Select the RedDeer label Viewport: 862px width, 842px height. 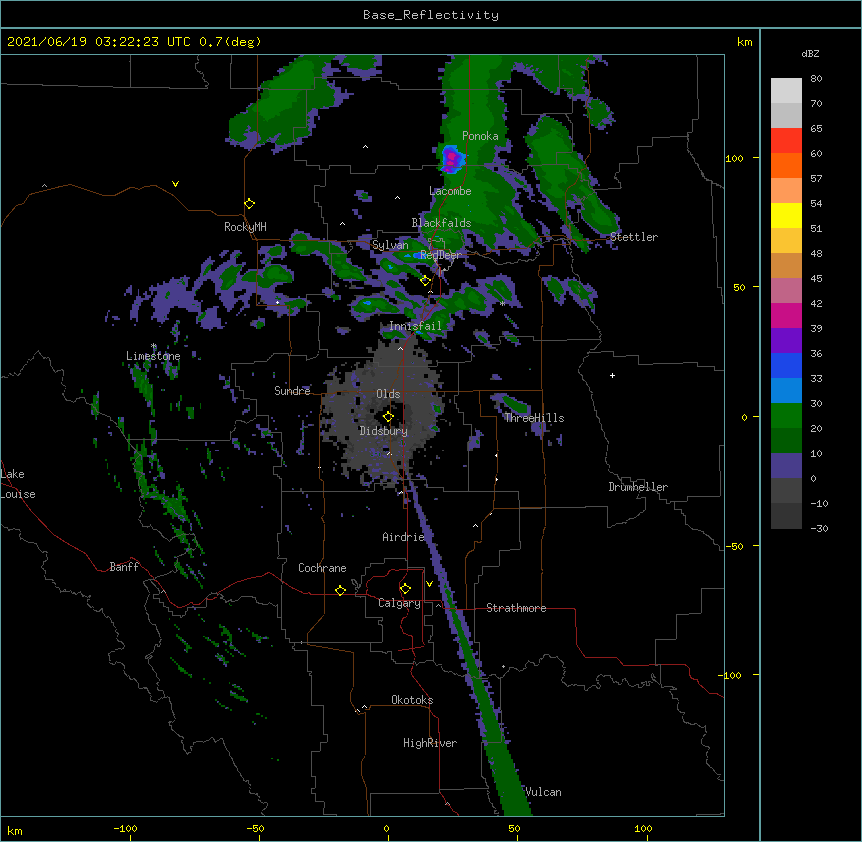coord(440,255)
